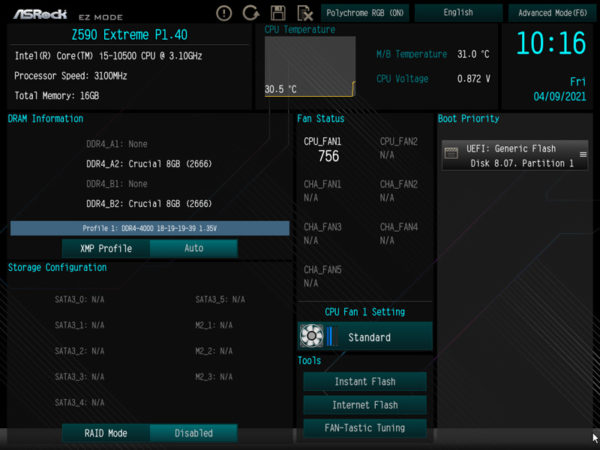Click DDR4_A2 Crucial 8GB slot

[149, 164]
